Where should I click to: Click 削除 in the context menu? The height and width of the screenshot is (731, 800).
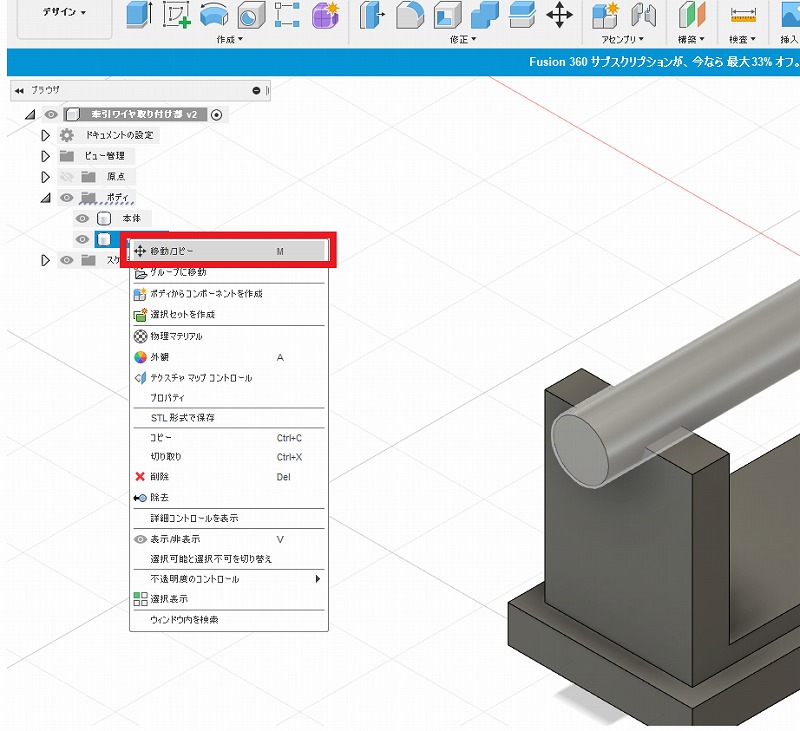[159, 477]
